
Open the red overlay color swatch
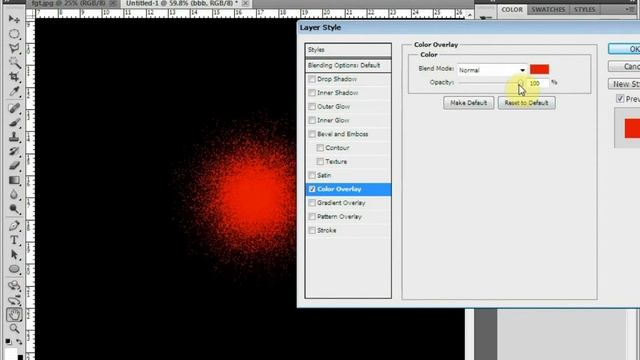[x=539, y=69]
